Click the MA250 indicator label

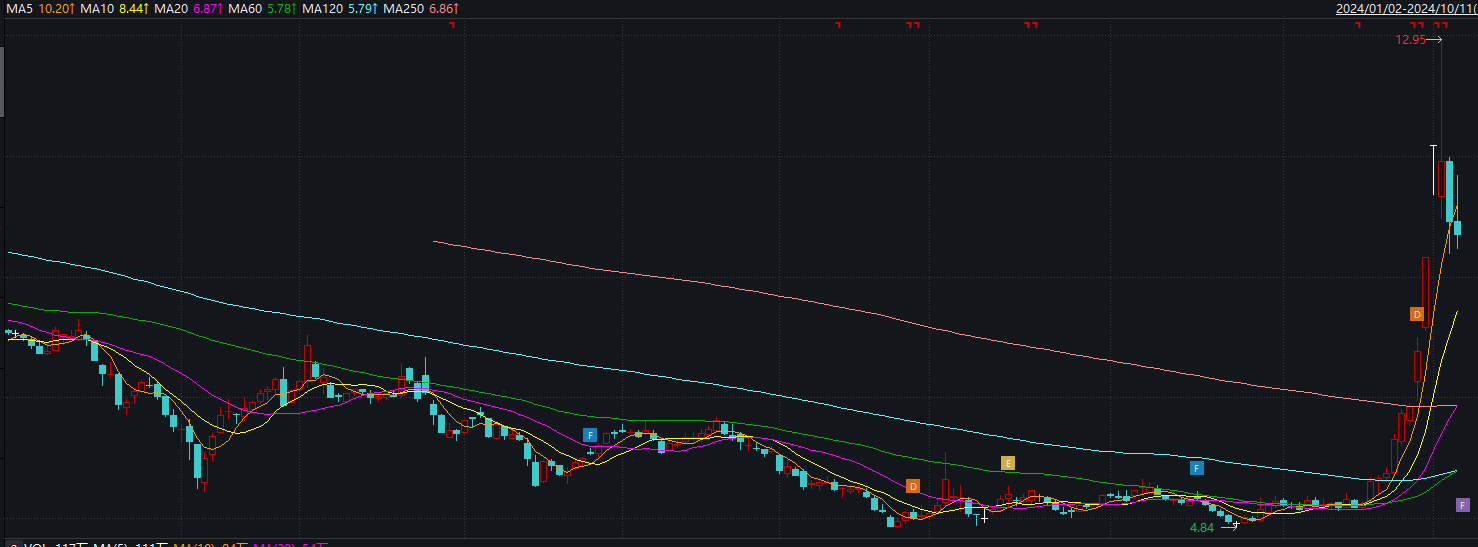click(405, 9)
